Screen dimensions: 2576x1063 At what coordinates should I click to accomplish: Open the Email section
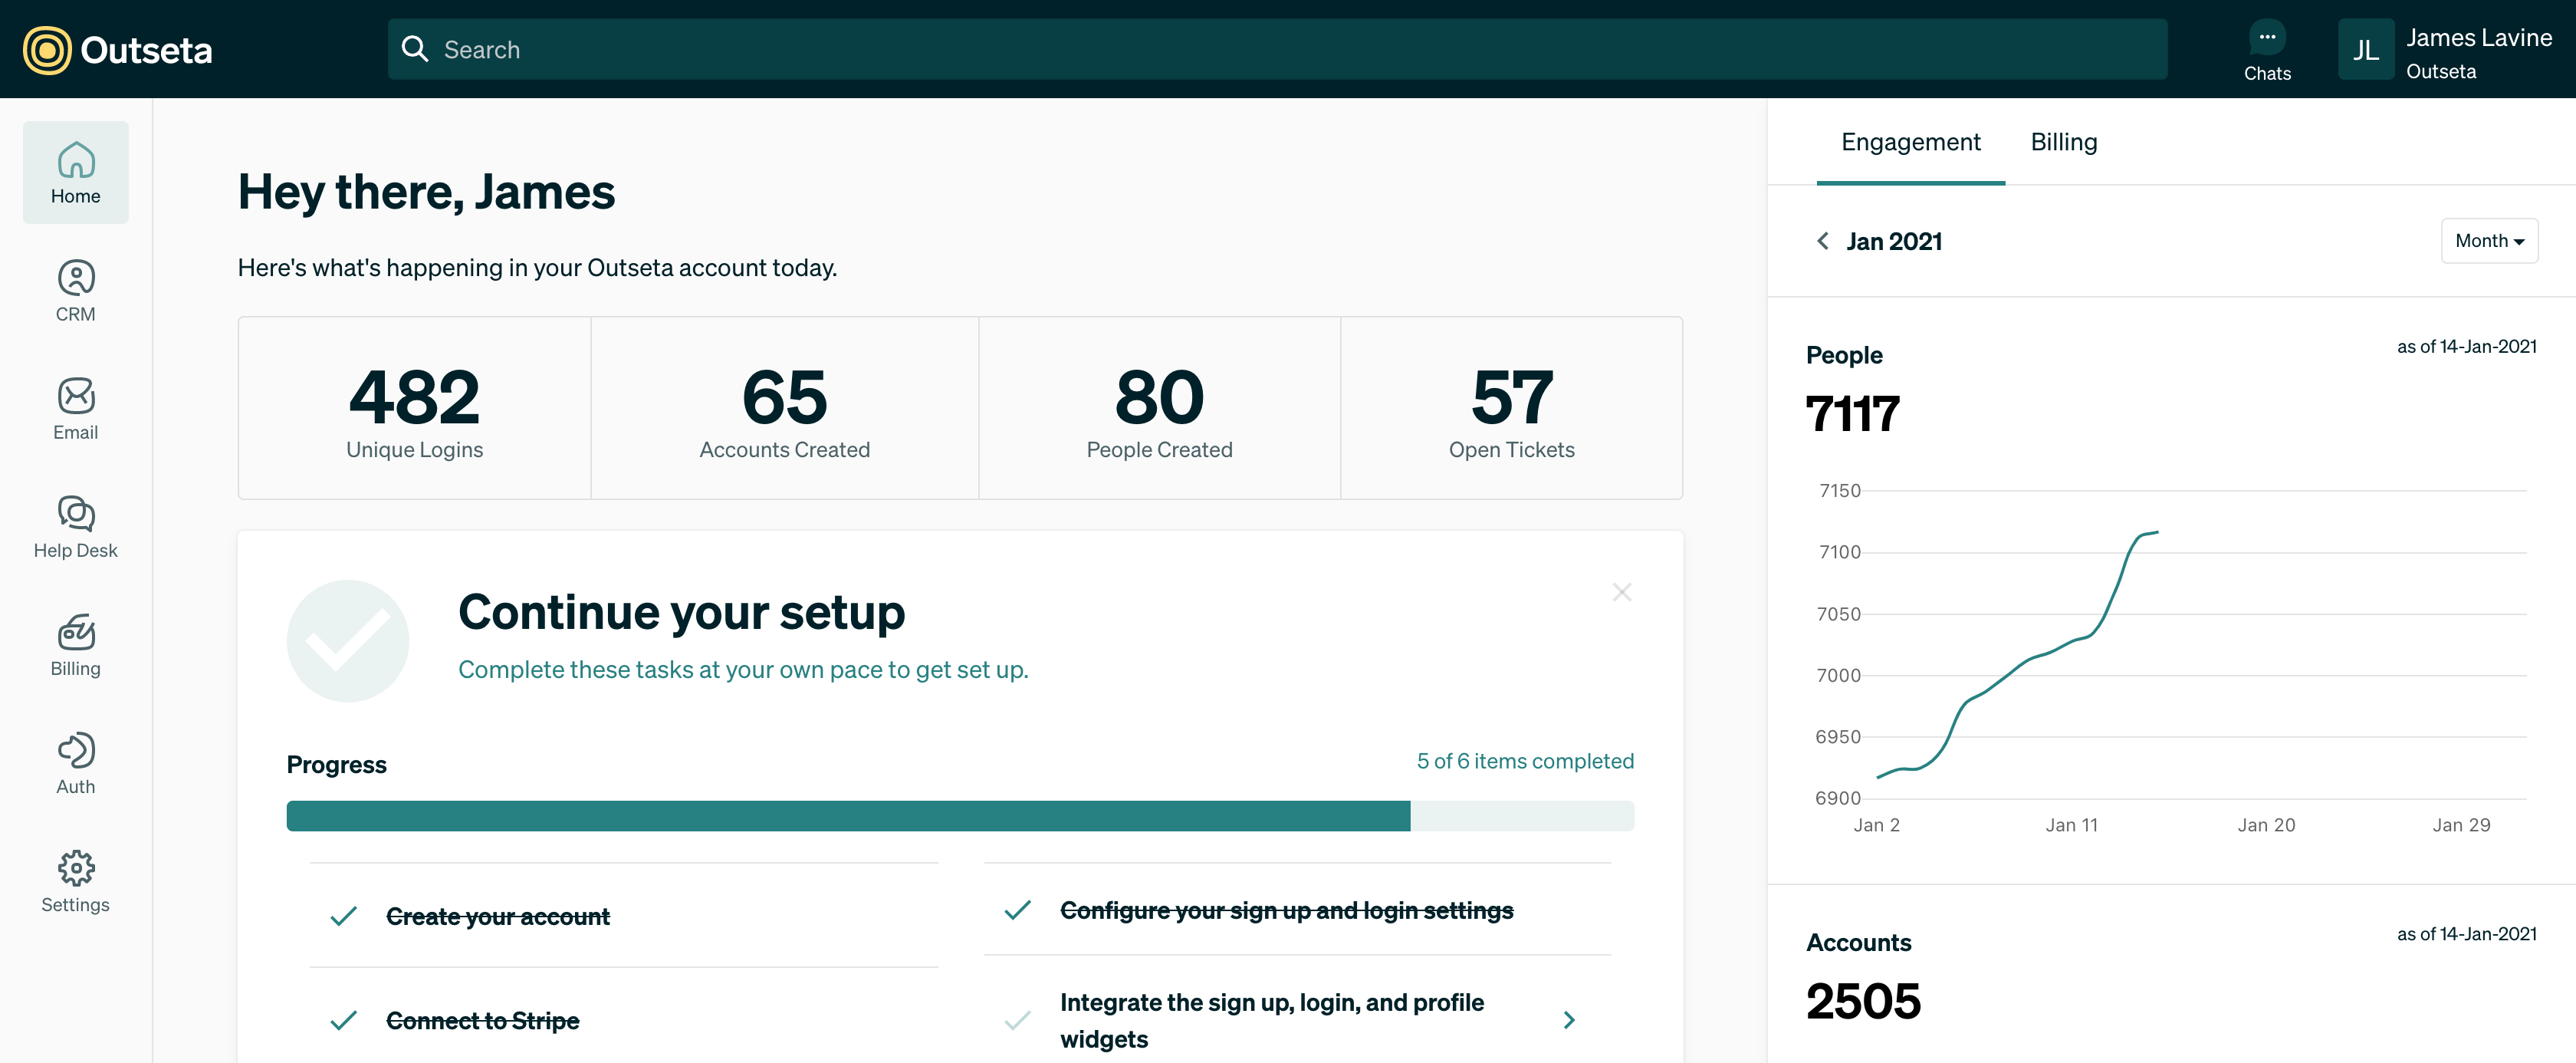point(75,408)
